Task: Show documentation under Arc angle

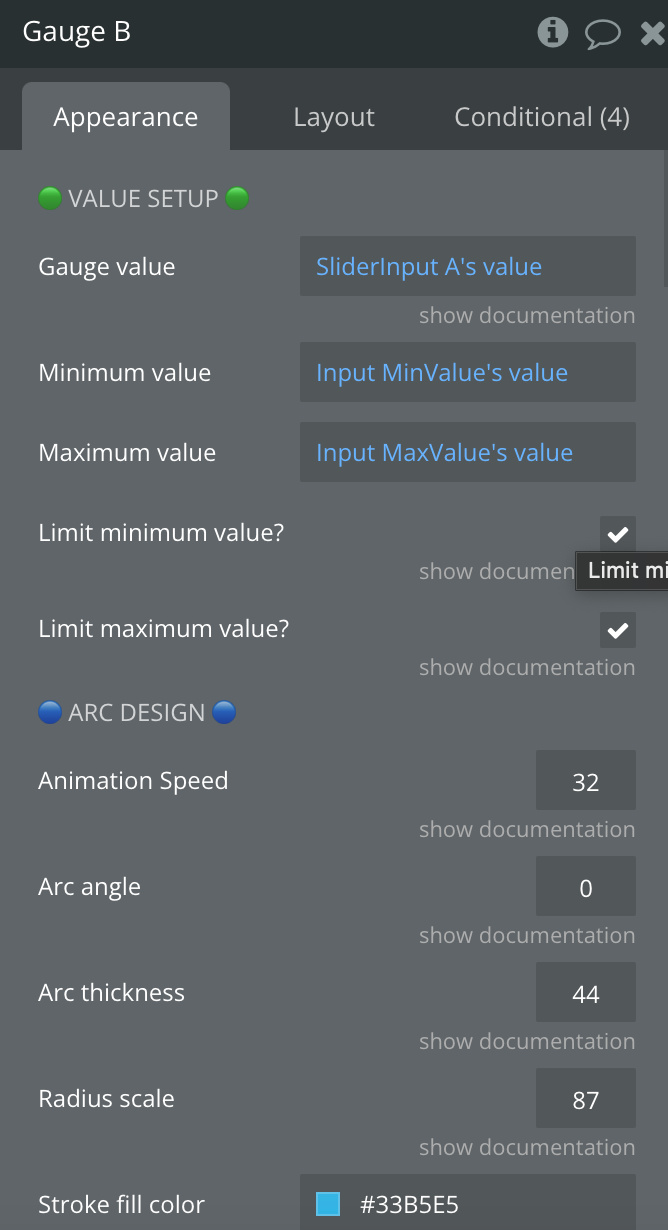Action: pos(527,935)
